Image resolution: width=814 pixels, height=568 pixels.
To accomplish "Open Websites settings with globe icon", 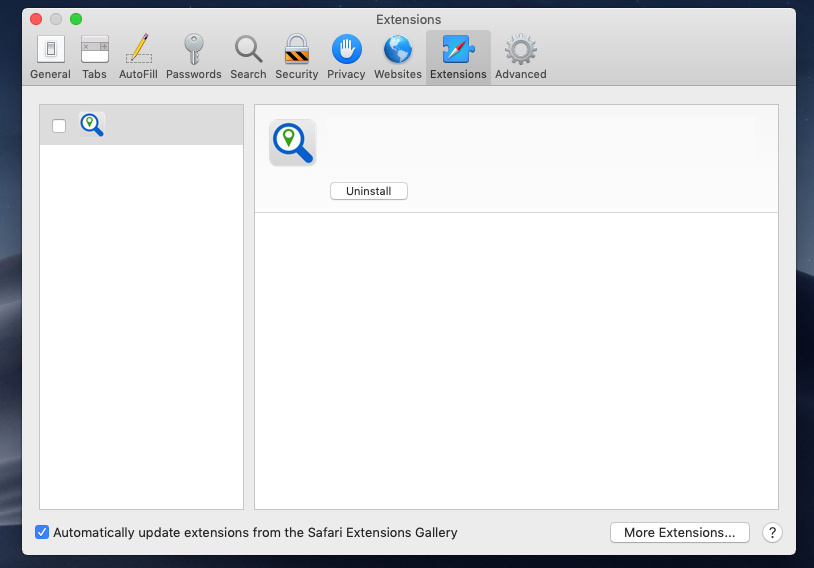I will [398, 57].
